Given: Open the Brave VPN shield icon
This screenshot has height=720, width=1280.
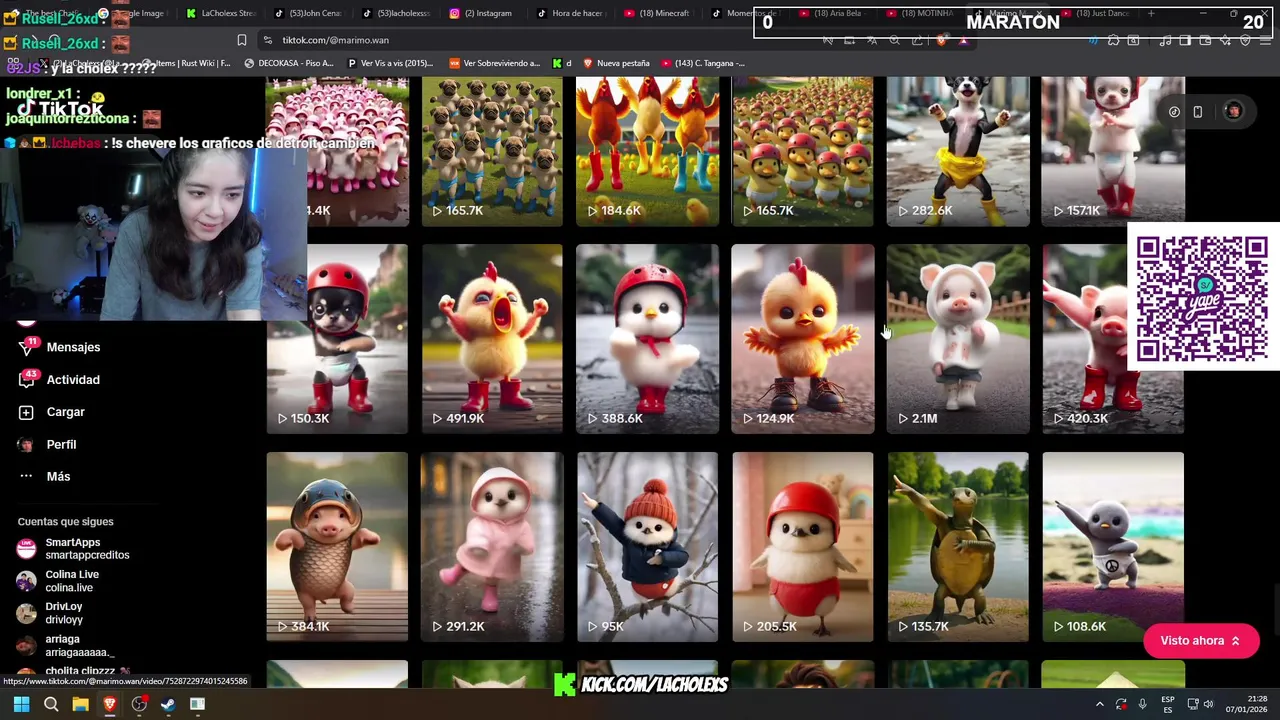Looking at the screenshot, I should point(1245,40).
